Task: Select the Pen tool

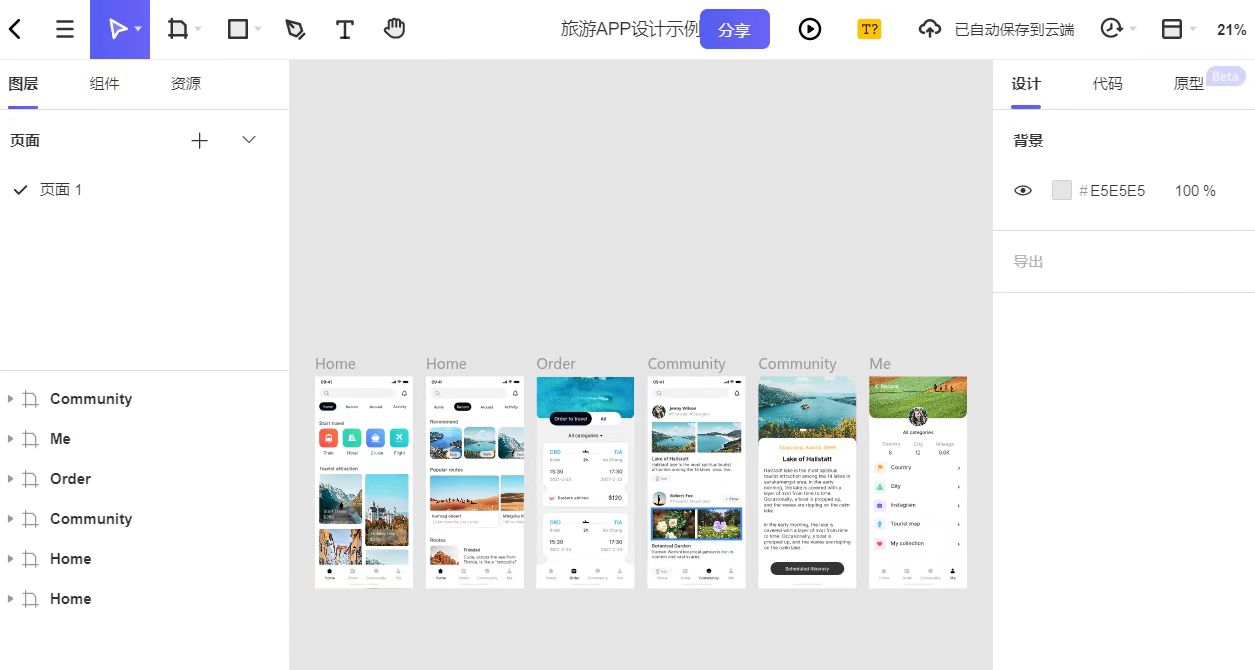Action: click(x=294, y=29)
